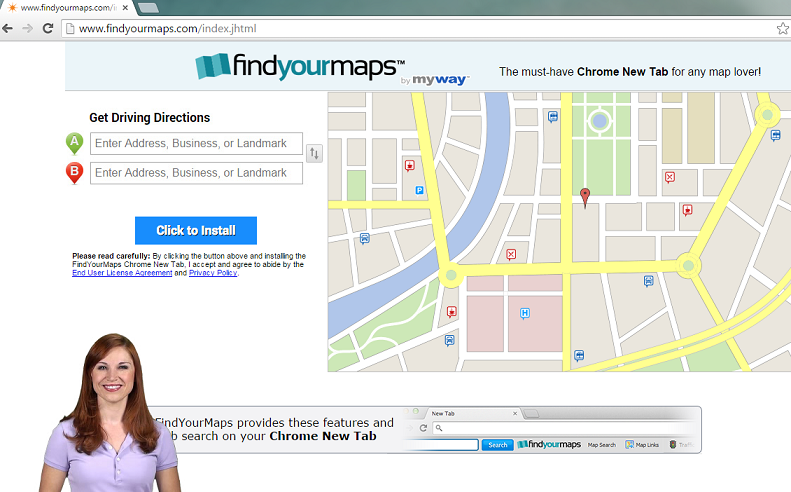
Task: Click the 'Please read carefully' disclaimer text
Action: click(x=189, y=264)
